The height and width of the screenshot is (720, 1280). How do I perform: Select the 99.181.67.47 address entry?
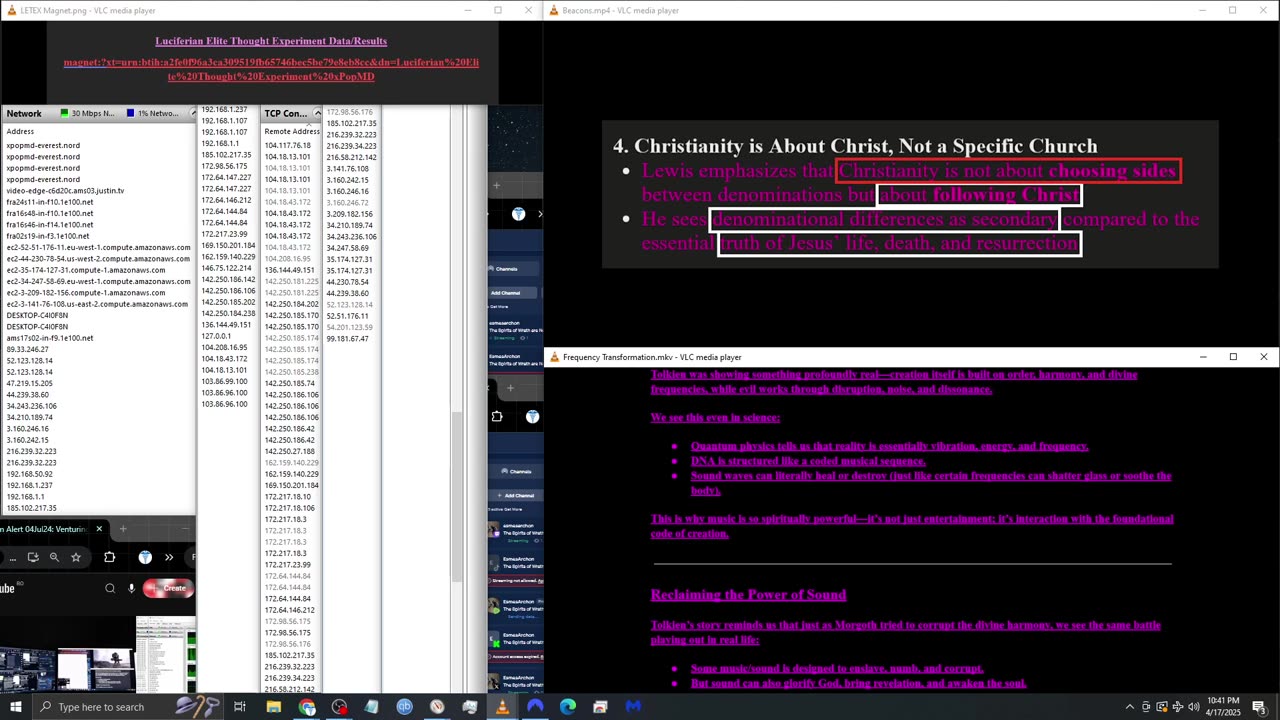coord(347,339)
